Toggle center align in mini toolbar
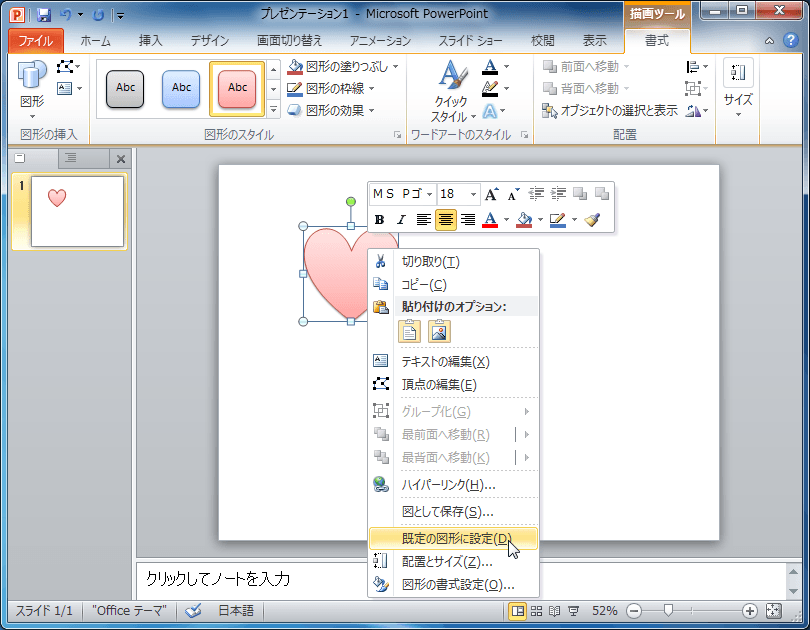Viewport: 810px width, 630px height. [x=445, y=219]
